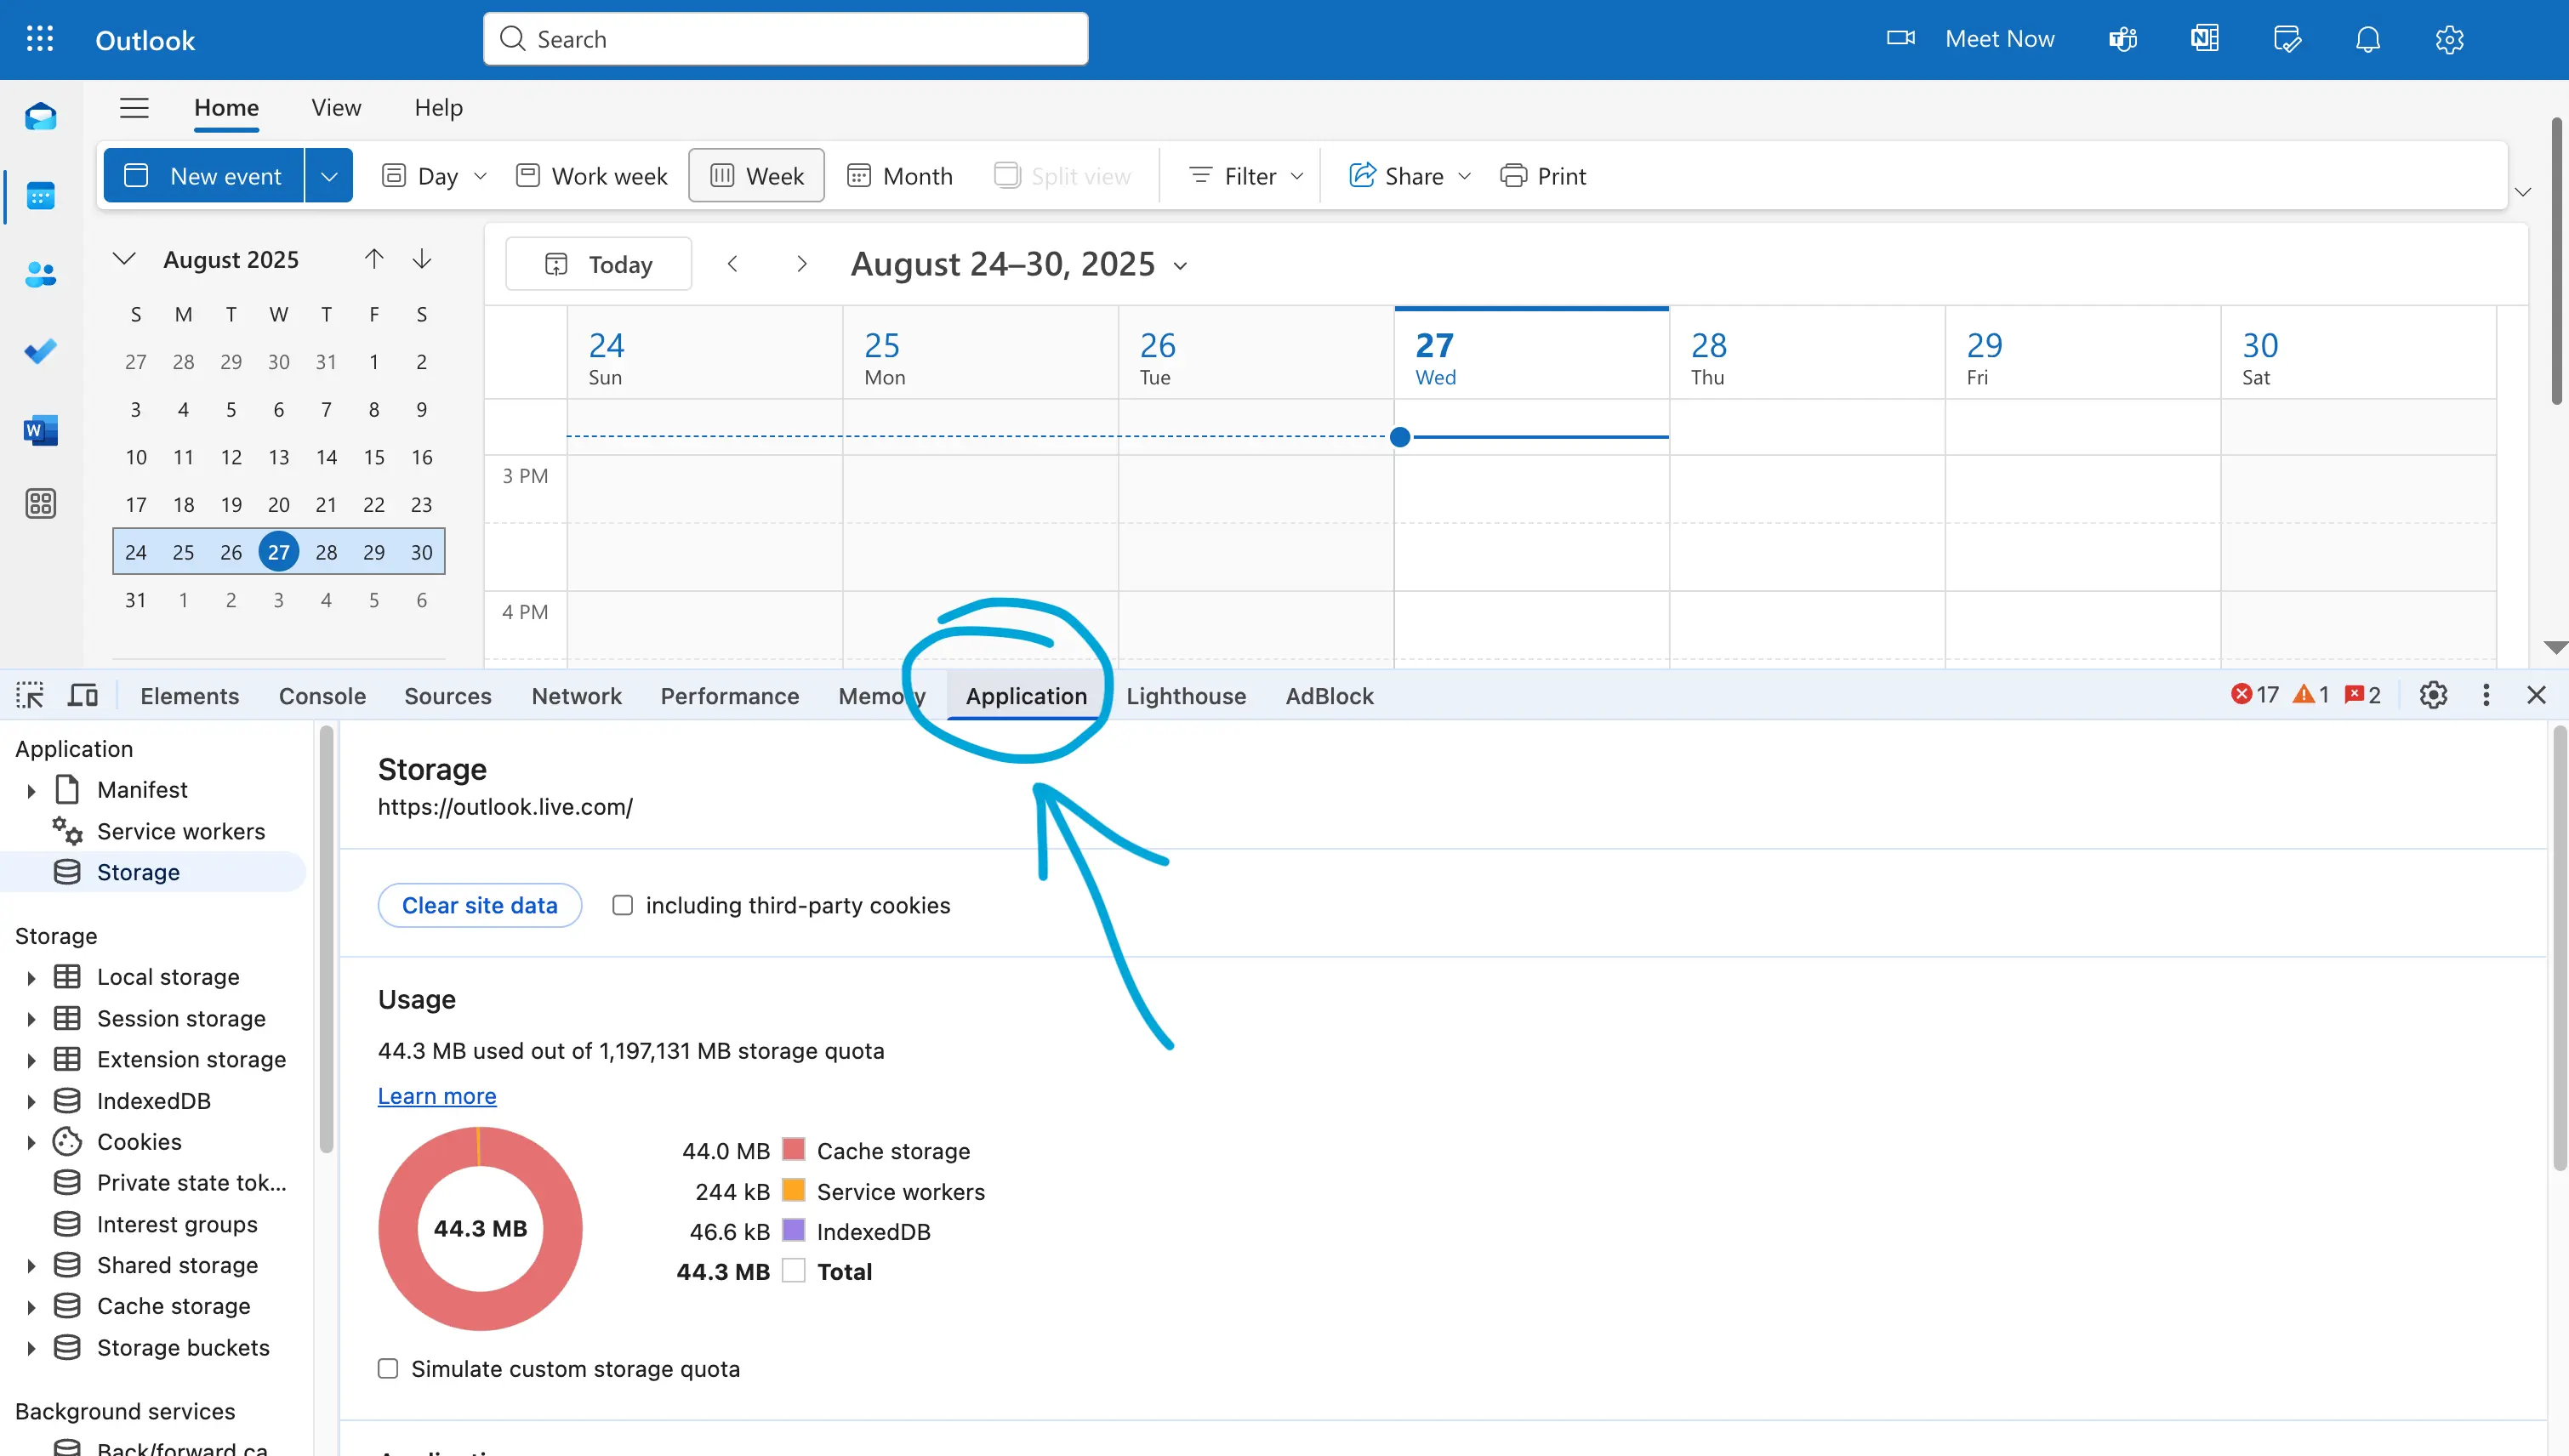The height and width of the screenshot is (1456, 2569).
Task: Activate the DevTools inspect element picker
Action: [x=30, y=695]
